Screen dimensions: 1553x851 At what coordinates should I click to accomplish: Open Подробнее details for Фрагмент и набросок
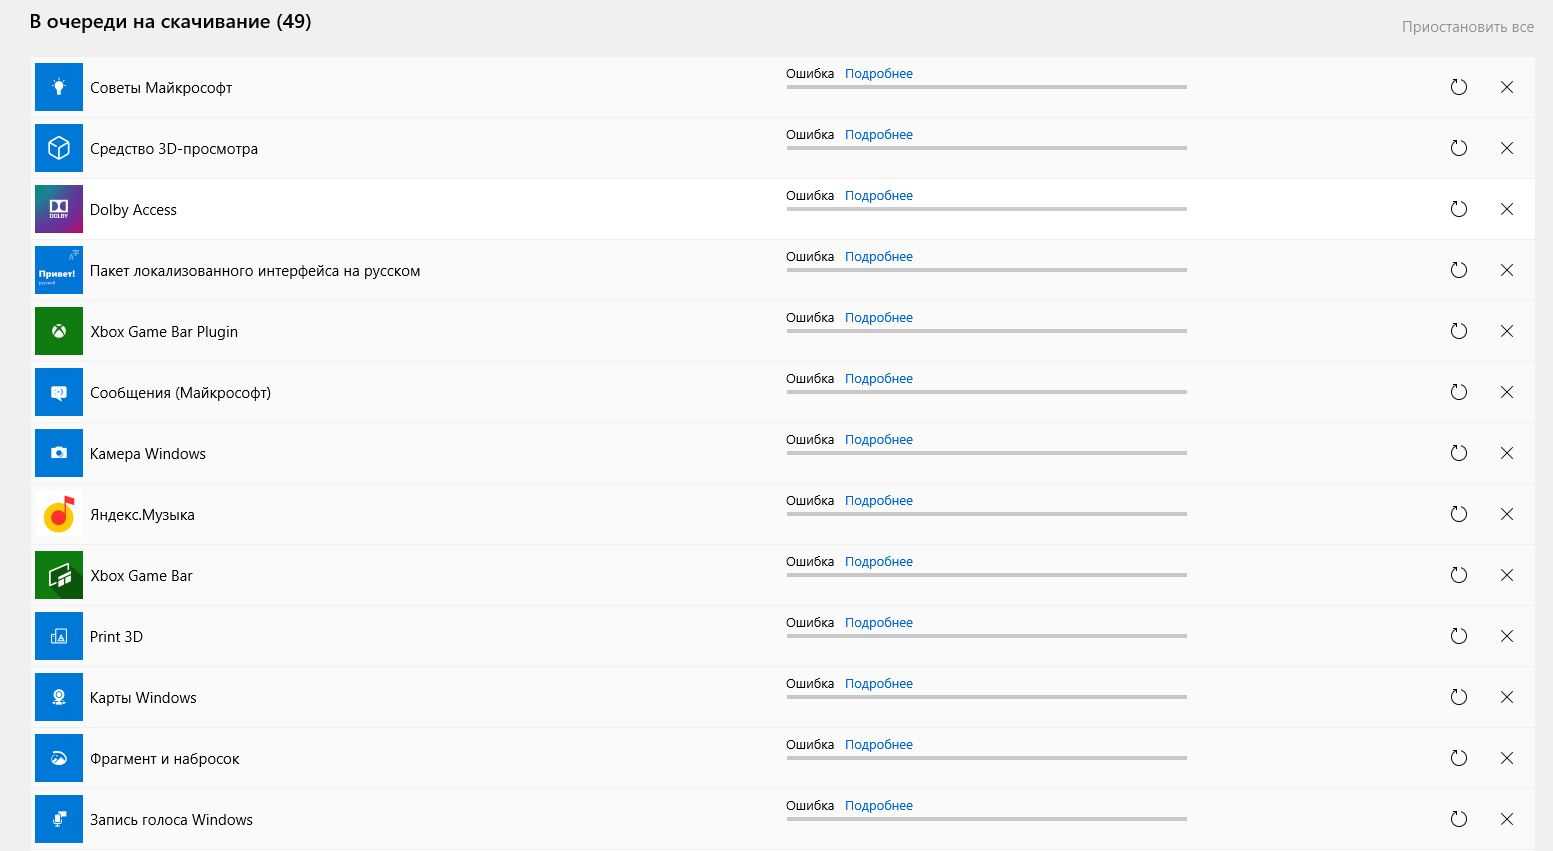[878, 745]
